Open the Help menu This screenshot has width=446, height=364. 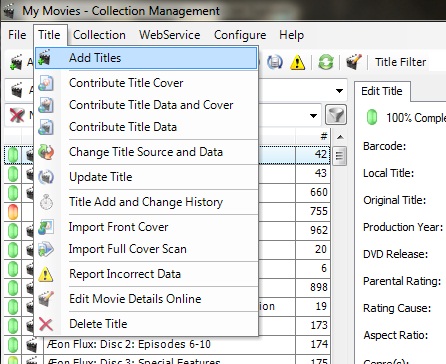point(291,35)
